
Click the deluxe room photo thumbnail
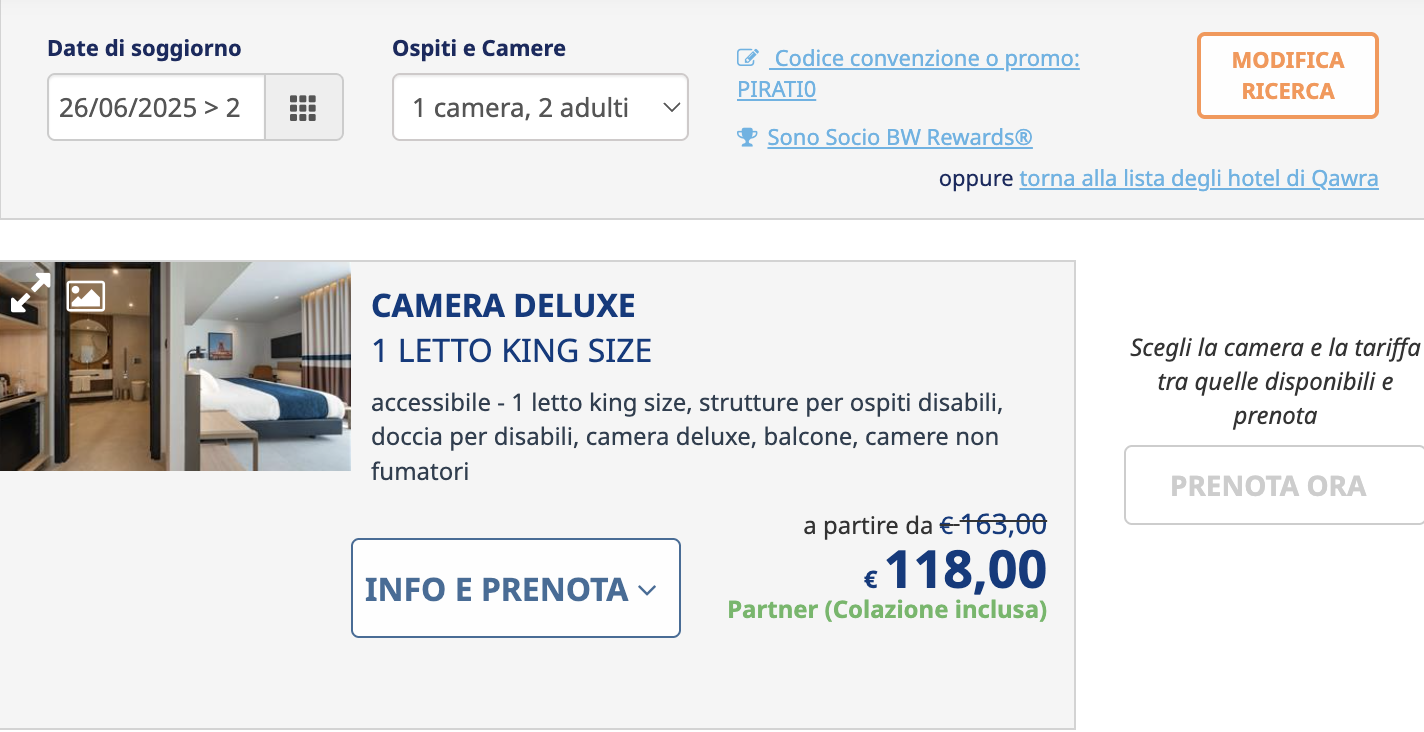point(175,366)
